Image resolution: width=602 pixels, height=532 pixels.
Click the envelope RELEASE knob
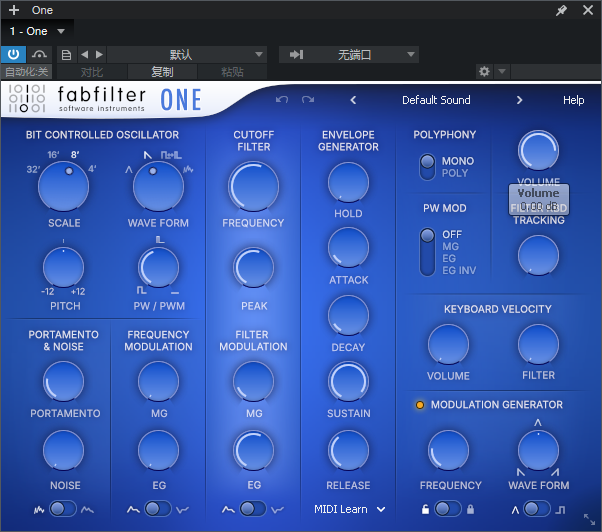[x=348, y=450]
